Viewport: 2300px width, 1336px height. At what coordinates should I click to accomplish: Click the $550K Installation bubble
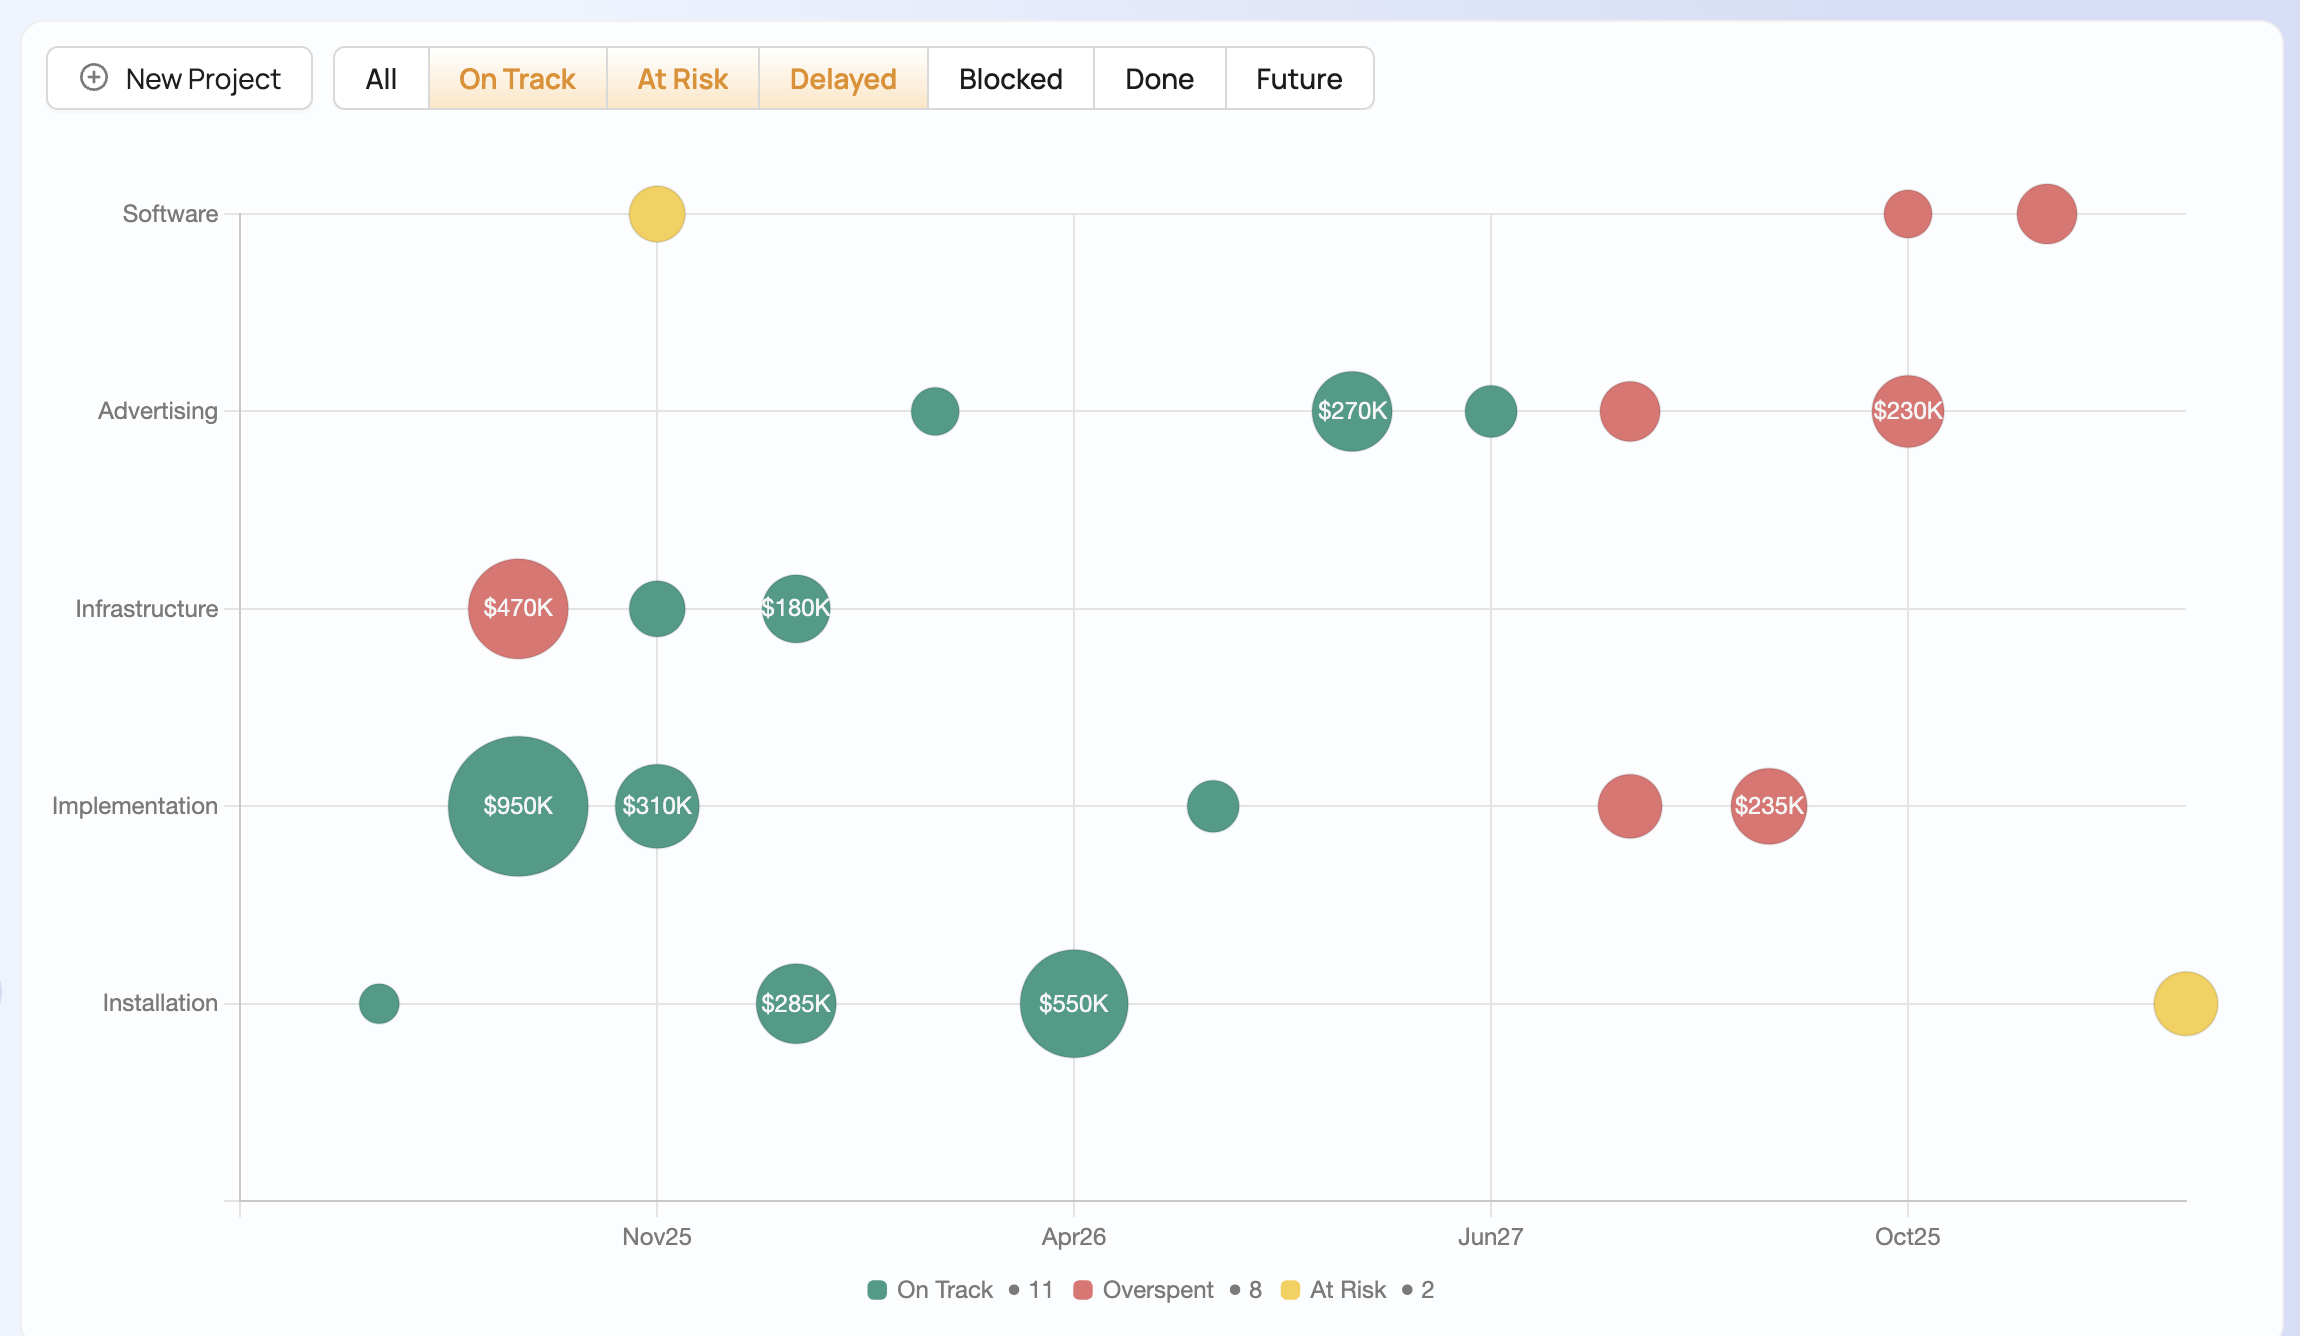point(1073,1003)
